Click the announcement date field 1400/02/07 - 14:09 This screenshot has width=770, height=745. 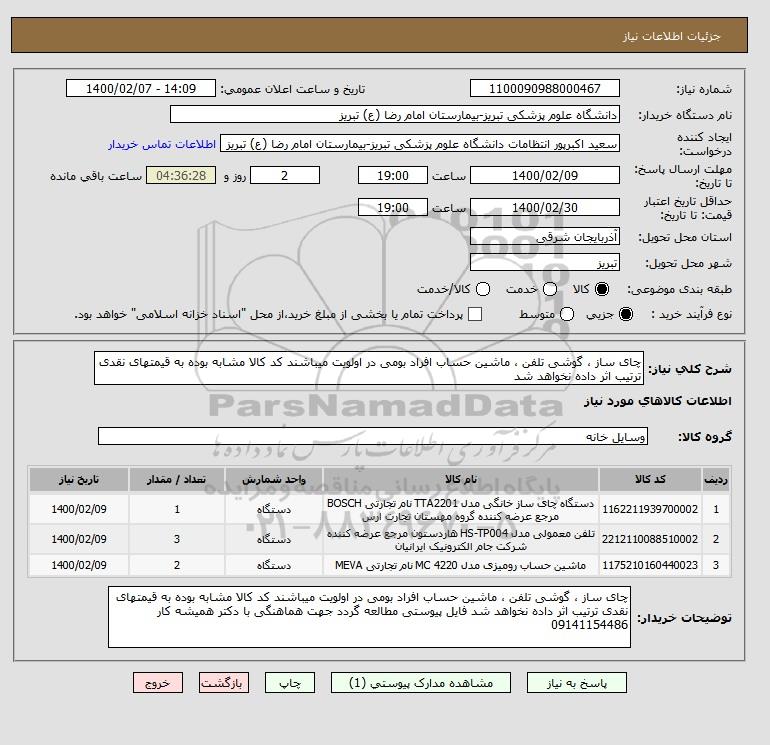click(x=141, y=88)
